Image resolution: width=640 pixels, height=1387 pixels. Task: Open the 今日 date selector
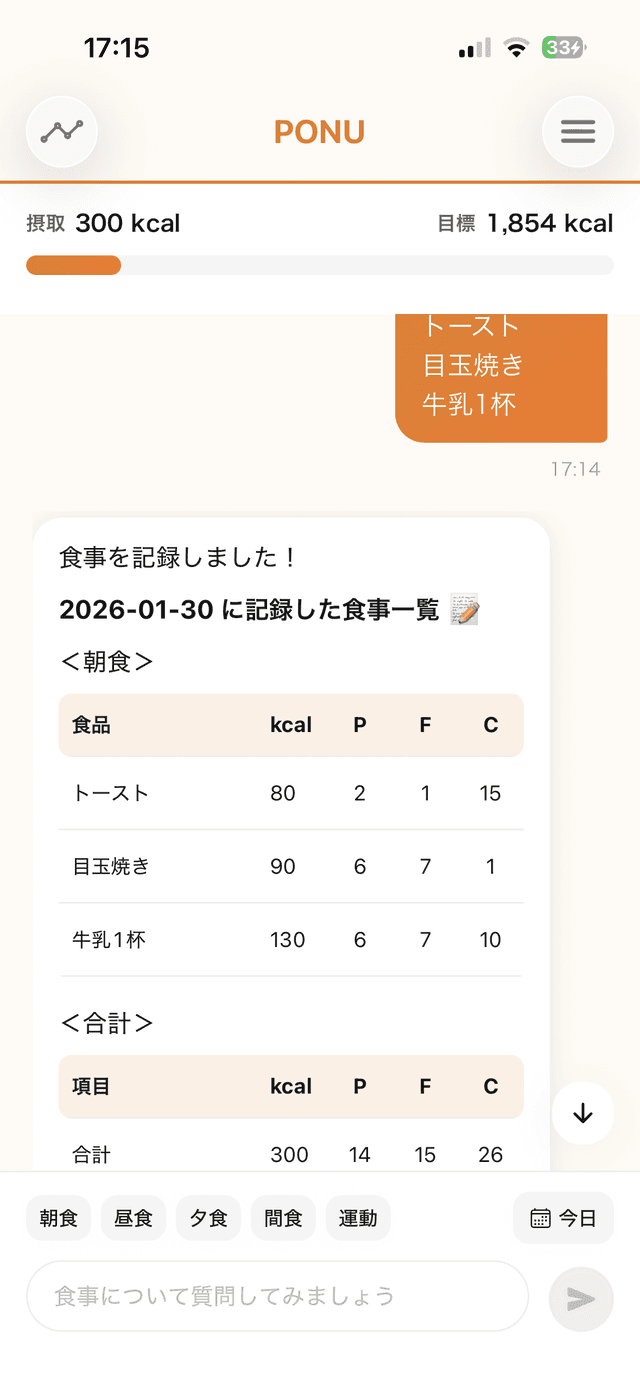click(563, 1218)
